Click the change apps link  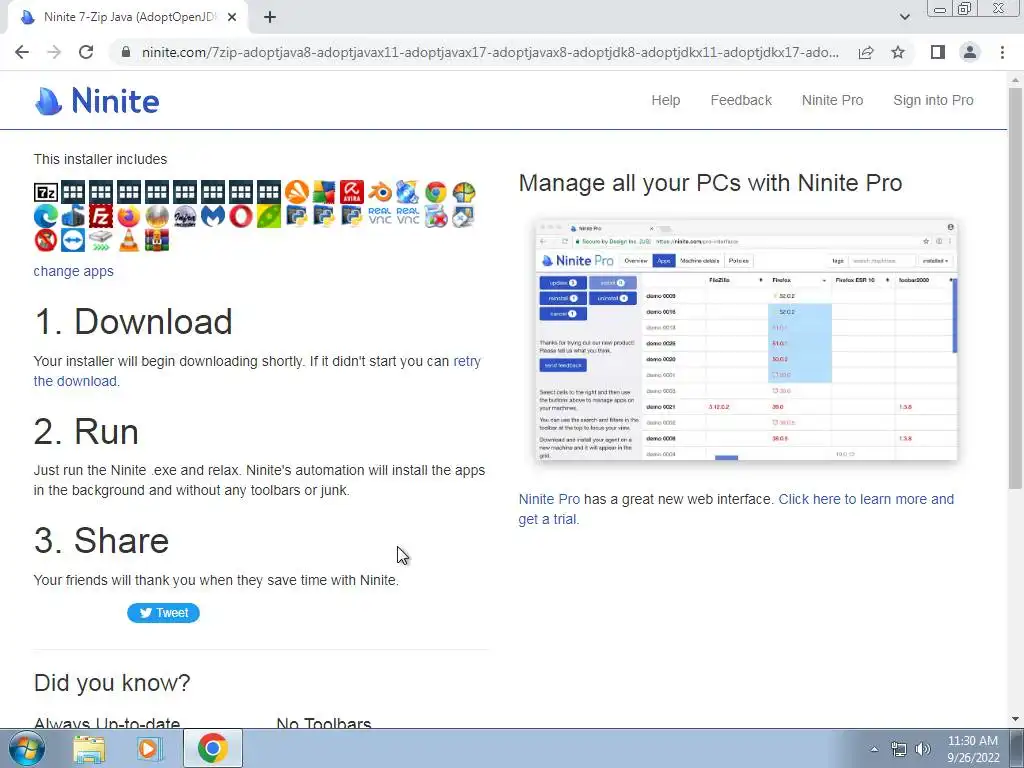(73, 271)
